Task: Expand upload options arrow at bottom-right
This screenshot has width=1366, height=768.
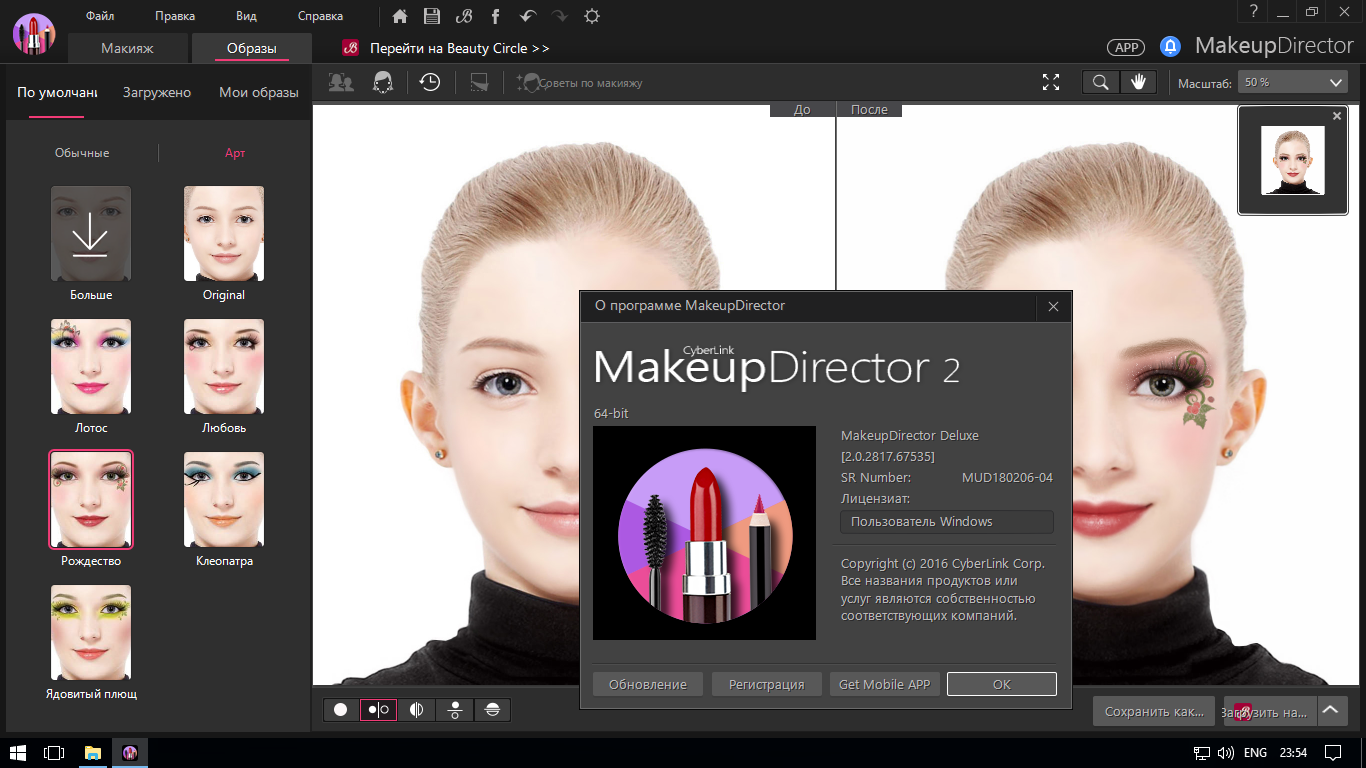Action: [x=1330, y=710]
